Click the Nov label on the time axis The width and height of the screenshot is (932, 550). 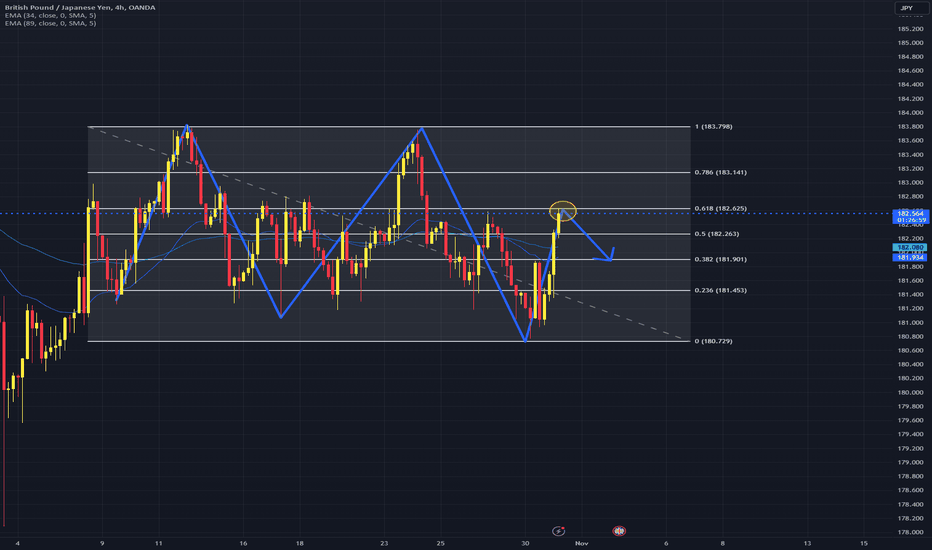tap(581, 543)
